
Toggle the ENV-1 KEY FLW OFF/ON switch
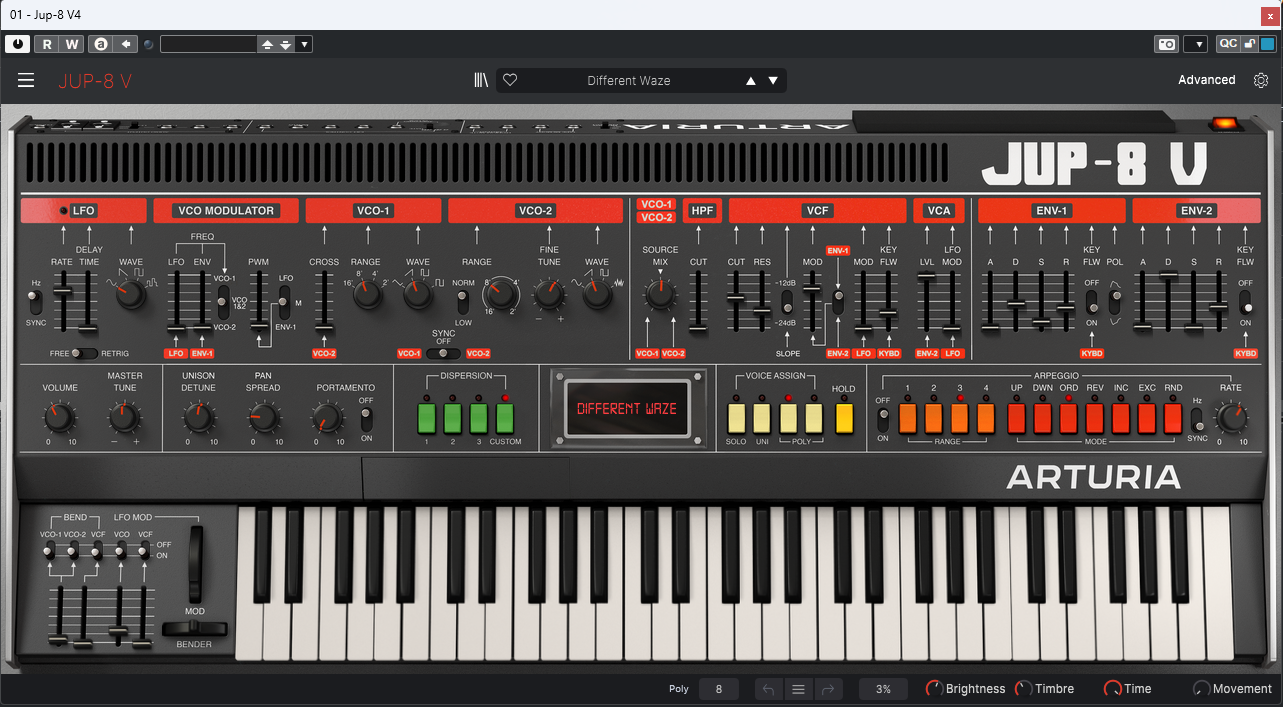(x=1091, y=302)
